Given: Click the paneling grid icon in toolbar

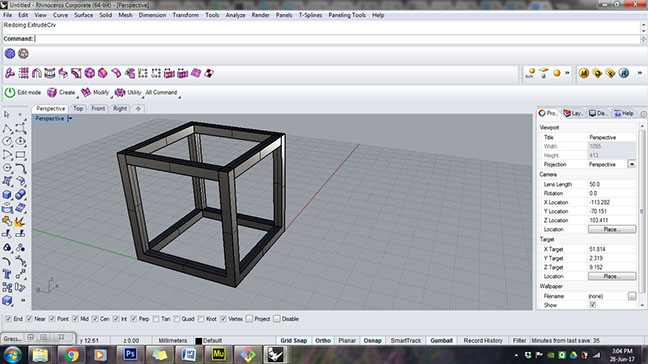Looking at the screenshot, I should click(24, 73).
